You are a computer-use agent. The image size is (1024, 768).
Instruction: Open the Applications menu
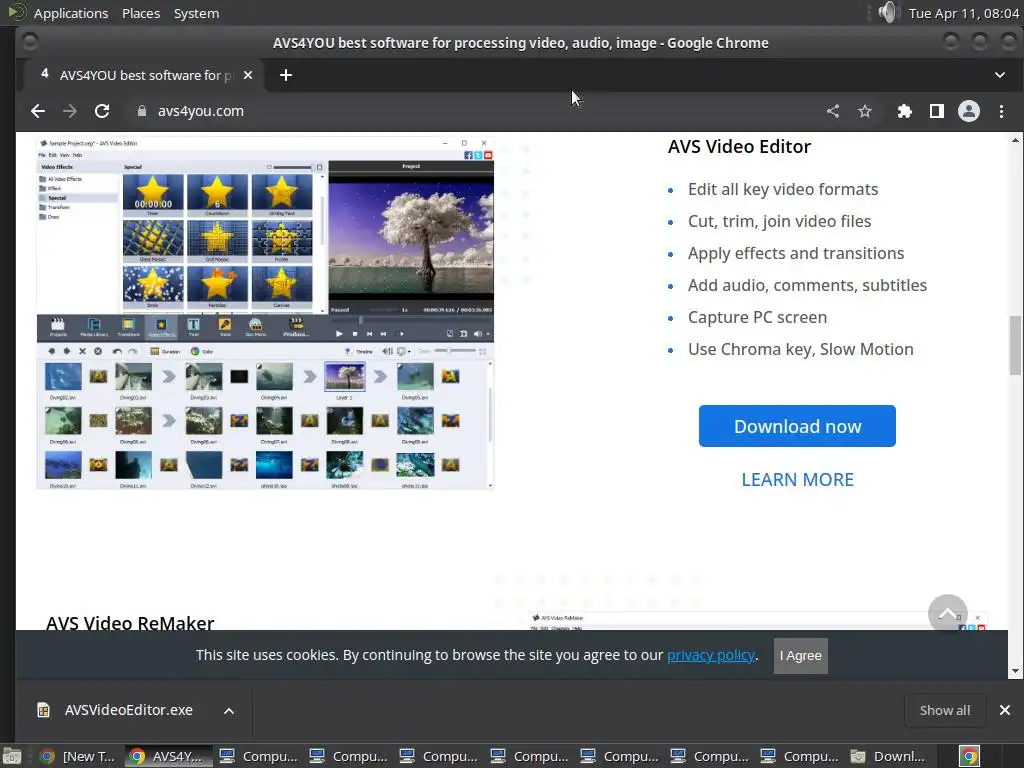click(x=71, y=13)
